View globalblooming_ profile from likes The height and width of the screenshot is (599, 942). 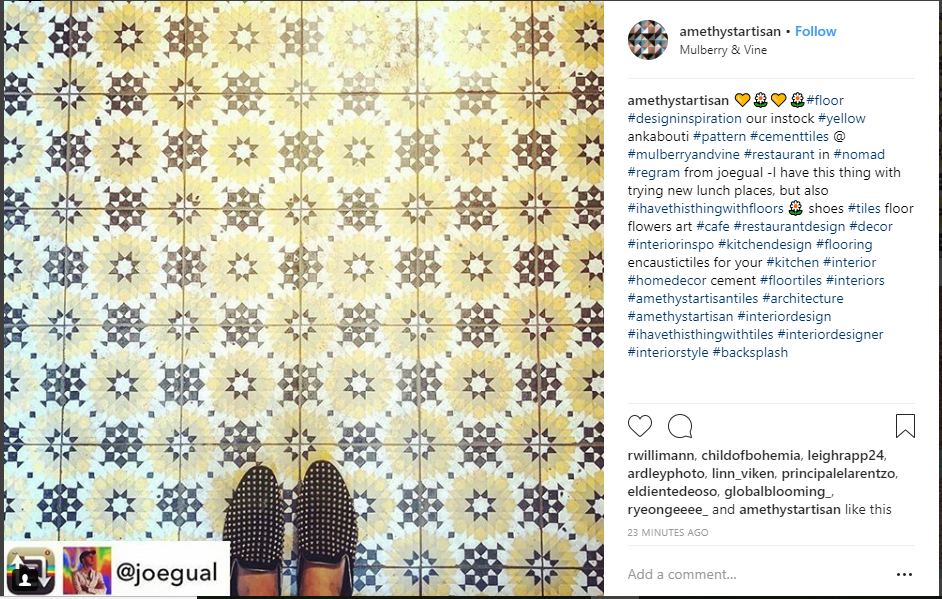click(777, 491)
